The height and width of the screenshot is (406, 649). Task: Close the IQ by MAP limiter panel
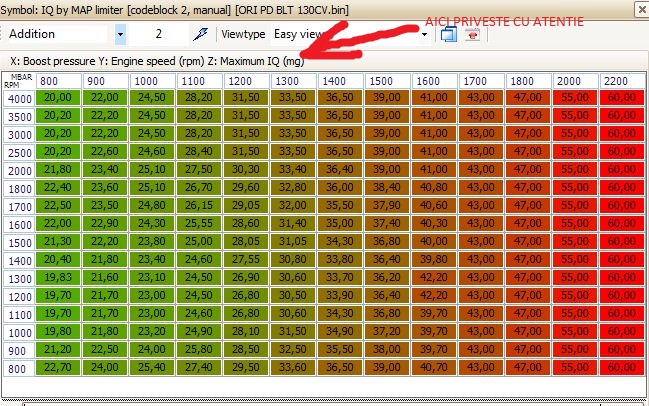point(640,8)
